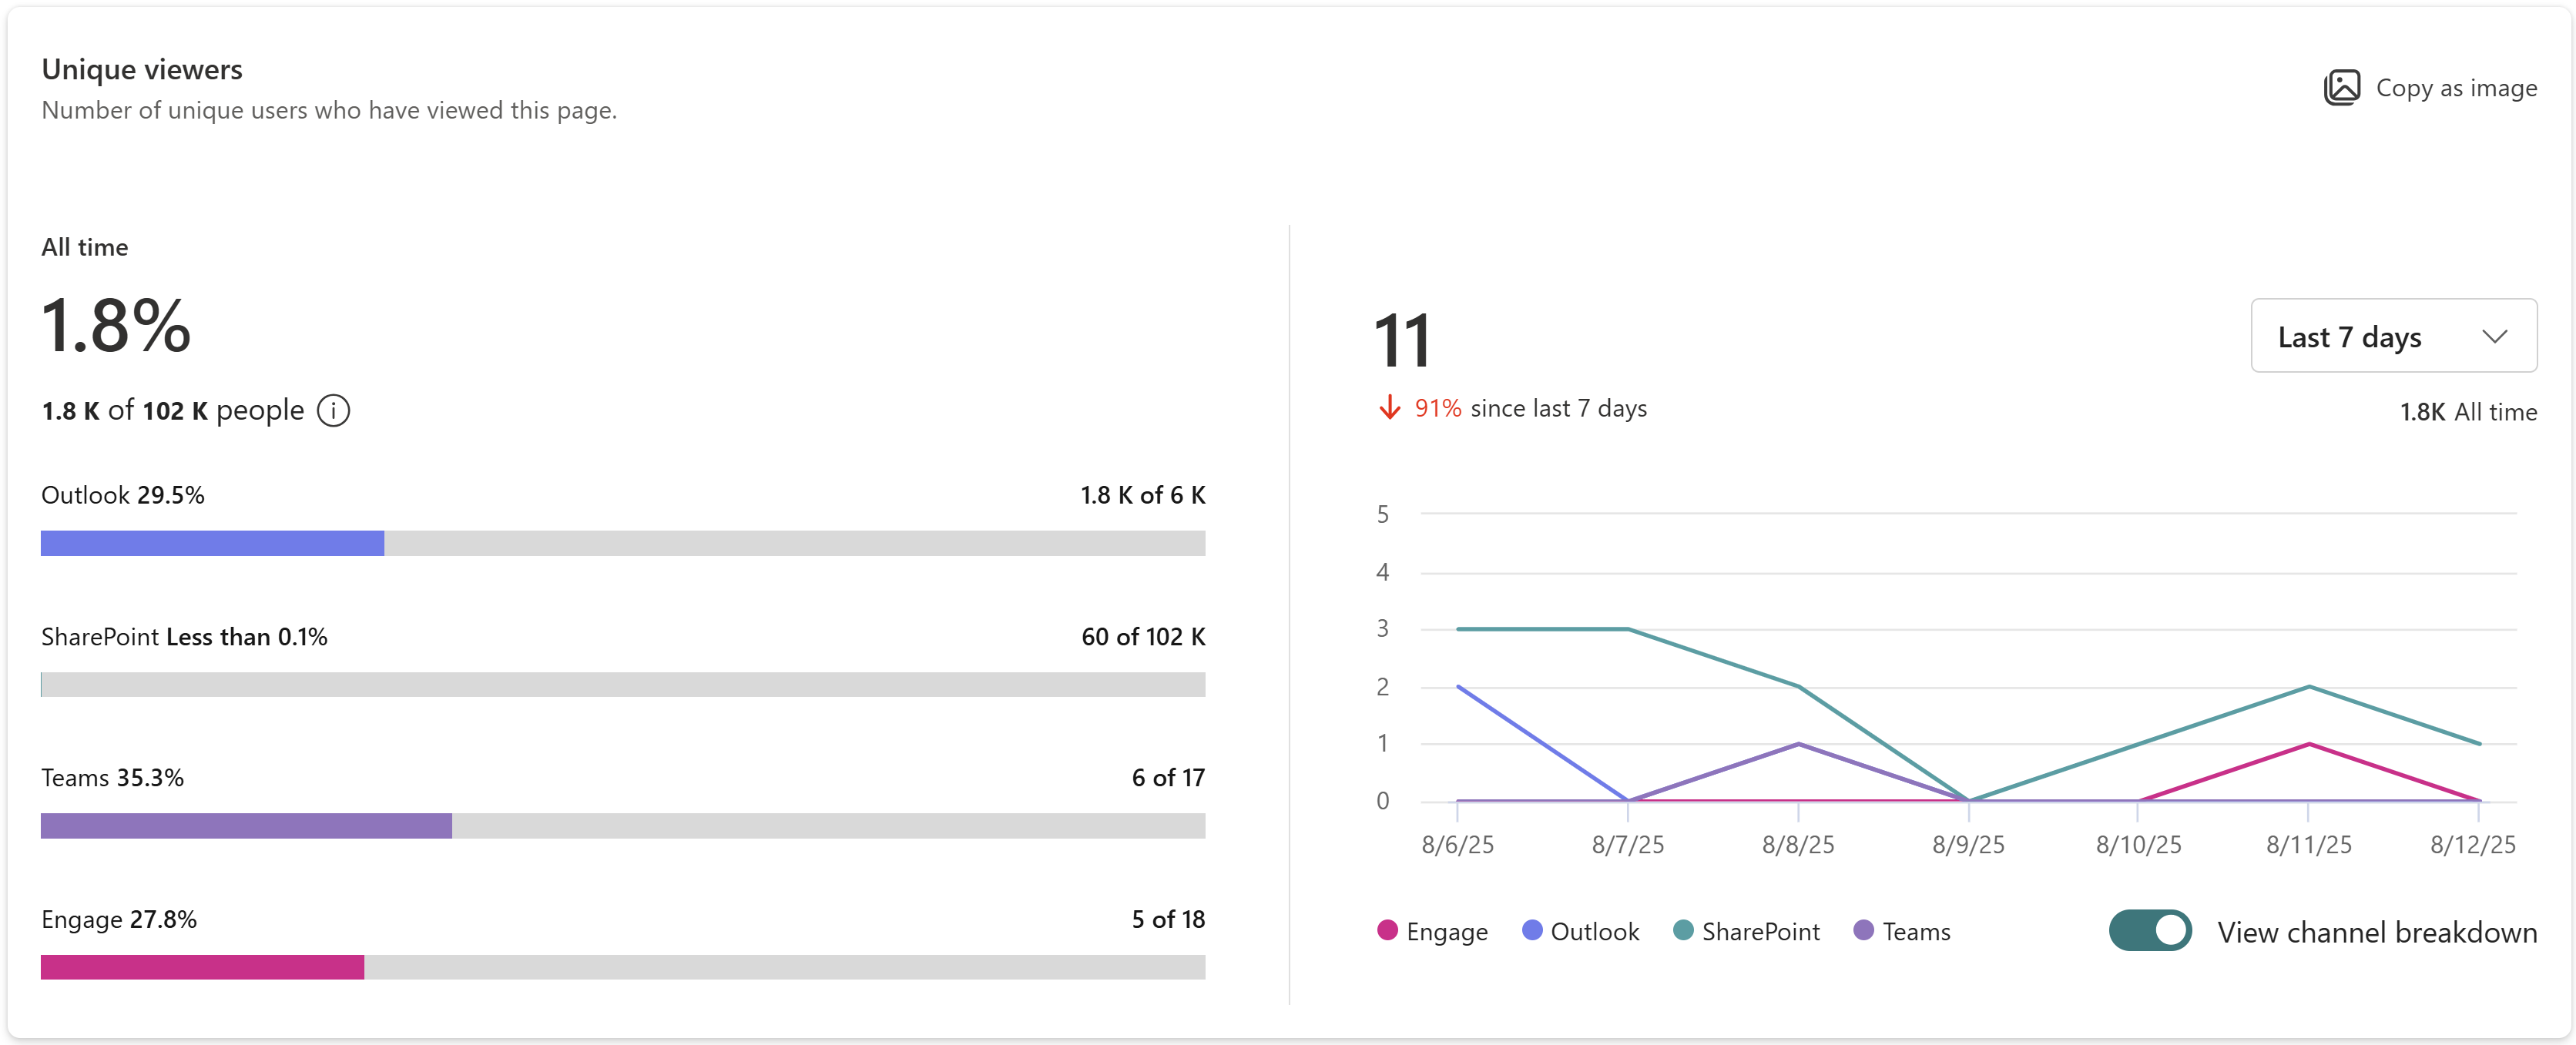Disable the View channel breakdown toggle
Screen dimensions: 2576x1045
tap(2151, 930)
